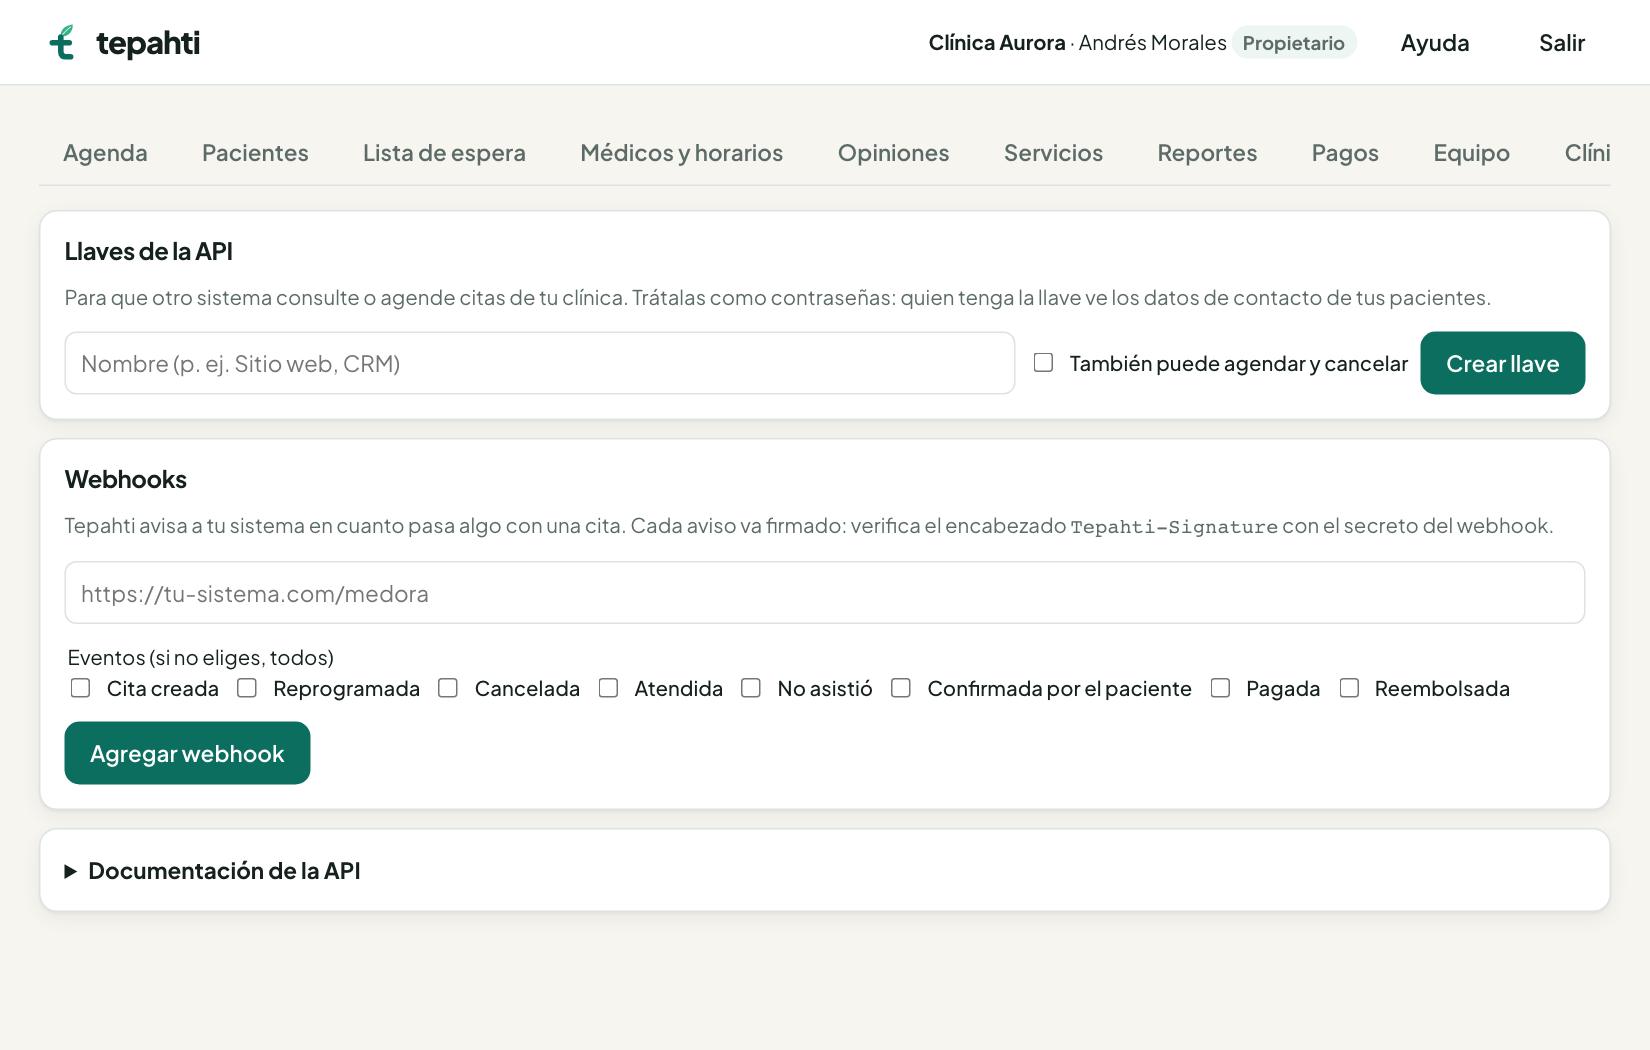Click the Eventos (si no eliges, todos) label
The width and height of the screenshot is (1650, 1050).
click(200, 657)
